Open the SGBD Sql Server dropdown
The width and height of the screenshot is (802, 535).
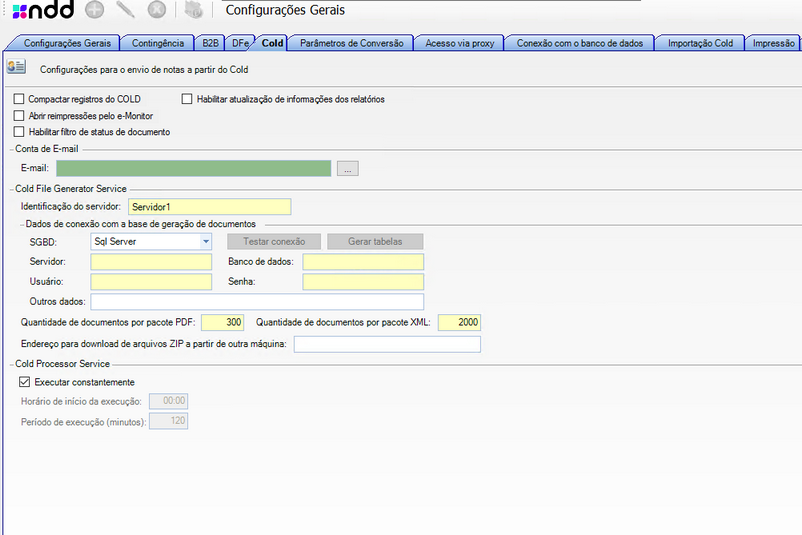coord(205,241)
